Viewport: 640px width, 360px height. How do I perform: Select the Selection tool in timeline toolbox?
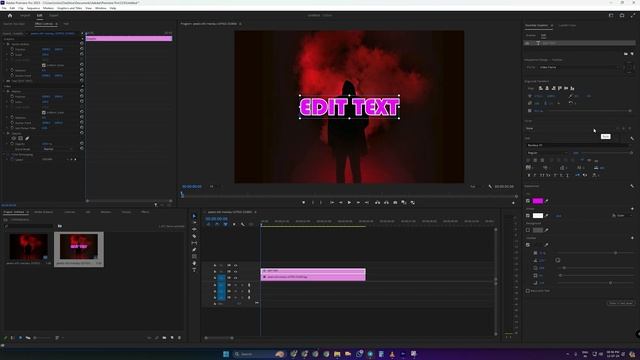point(194,216)
